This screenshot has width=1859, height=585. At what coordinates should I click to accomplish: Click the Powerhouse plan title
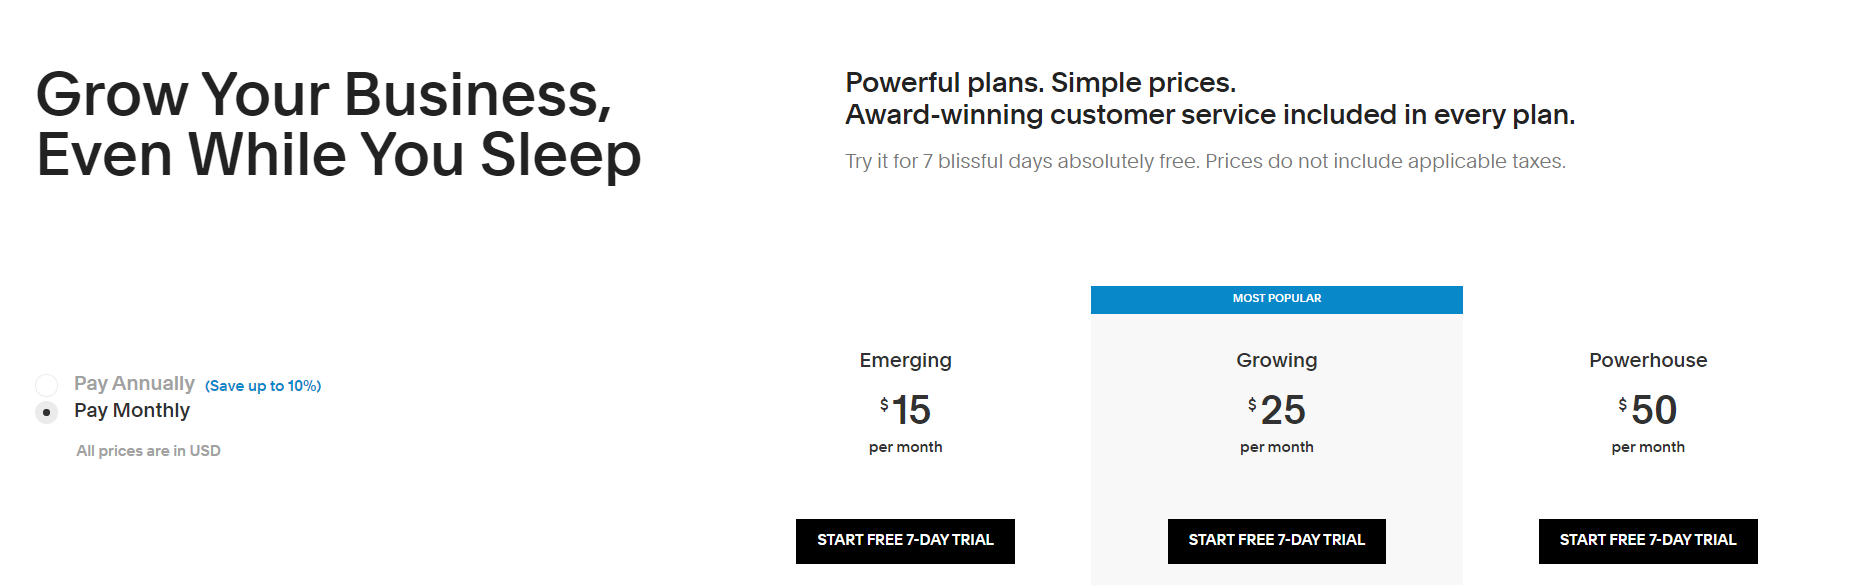tap(1647, 360)
